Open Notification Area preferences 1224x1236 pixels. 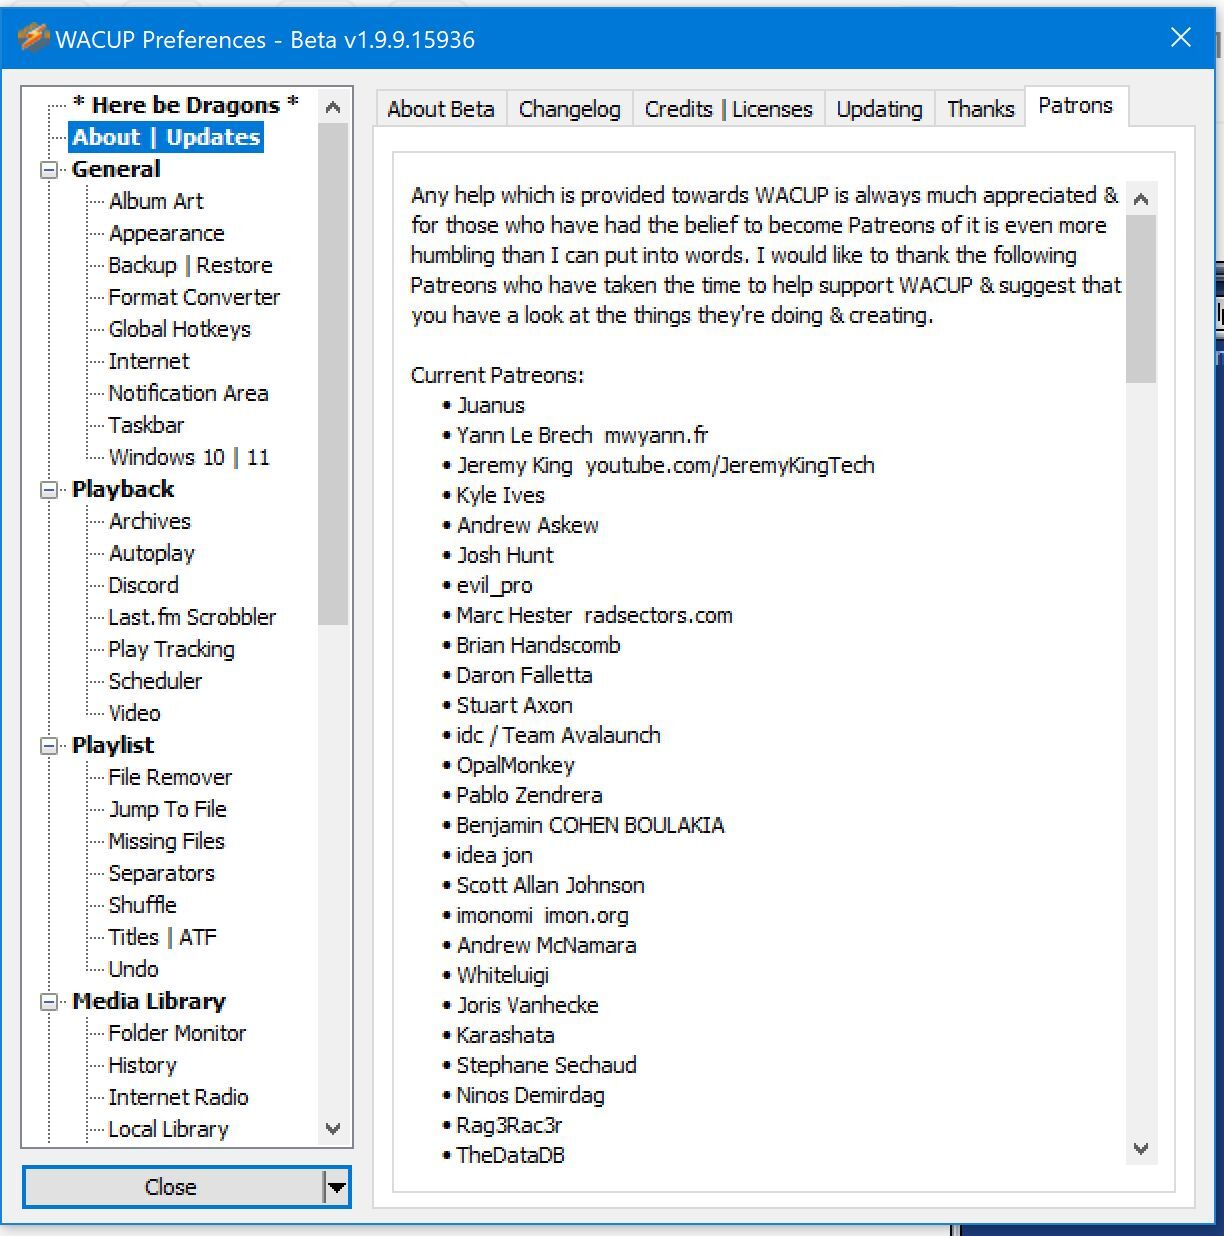point(188,393)
